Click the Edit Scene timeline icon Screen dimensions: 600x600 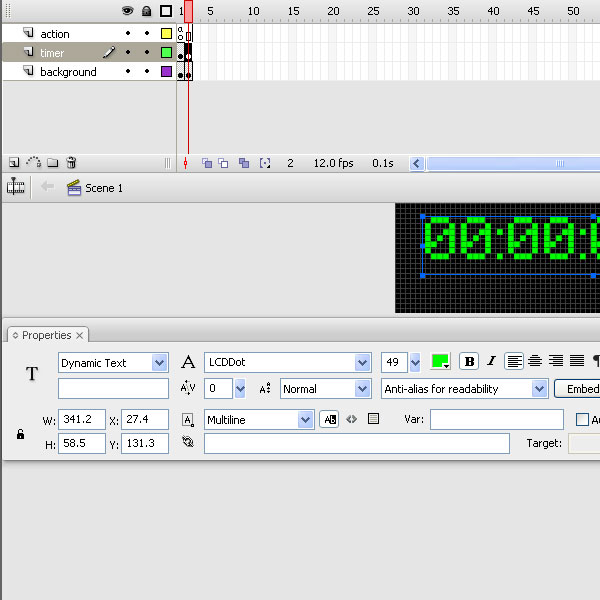[16, 187]
